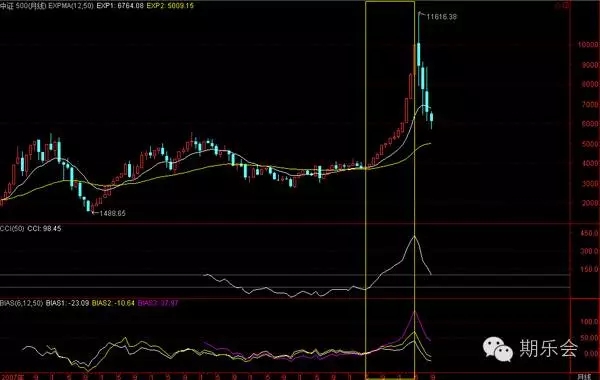Toggle the purple BIAS3 label

click(158, 303)
